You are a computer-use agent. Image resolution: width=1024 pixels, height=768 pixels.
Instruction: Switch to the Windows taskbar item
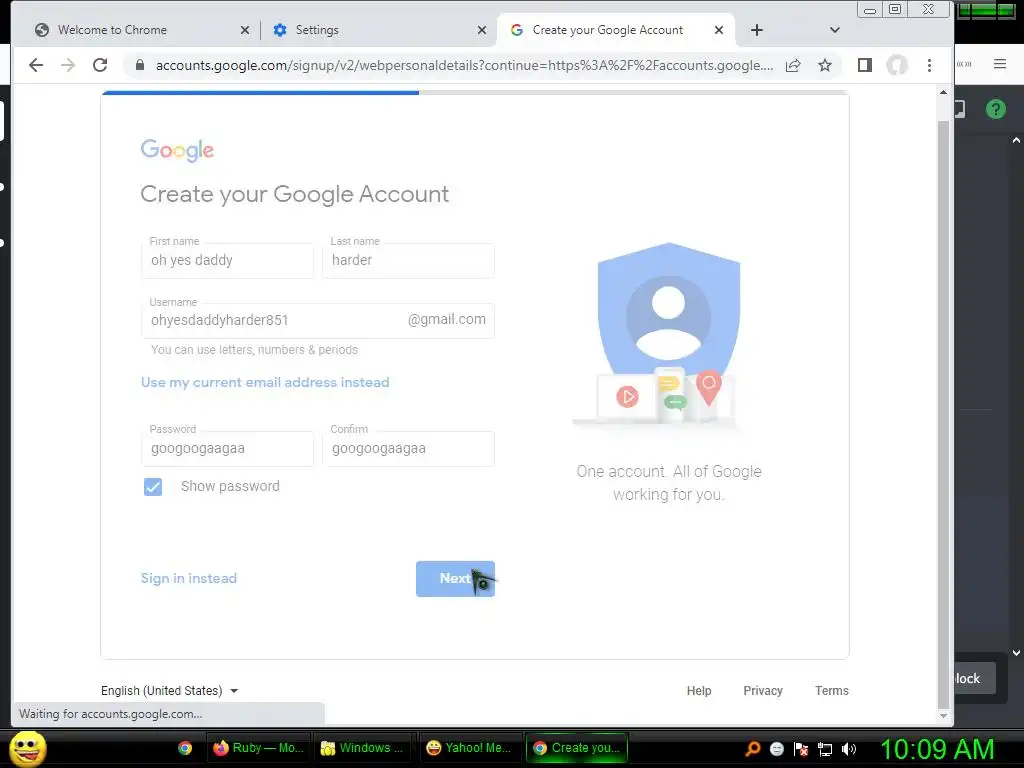363,748
